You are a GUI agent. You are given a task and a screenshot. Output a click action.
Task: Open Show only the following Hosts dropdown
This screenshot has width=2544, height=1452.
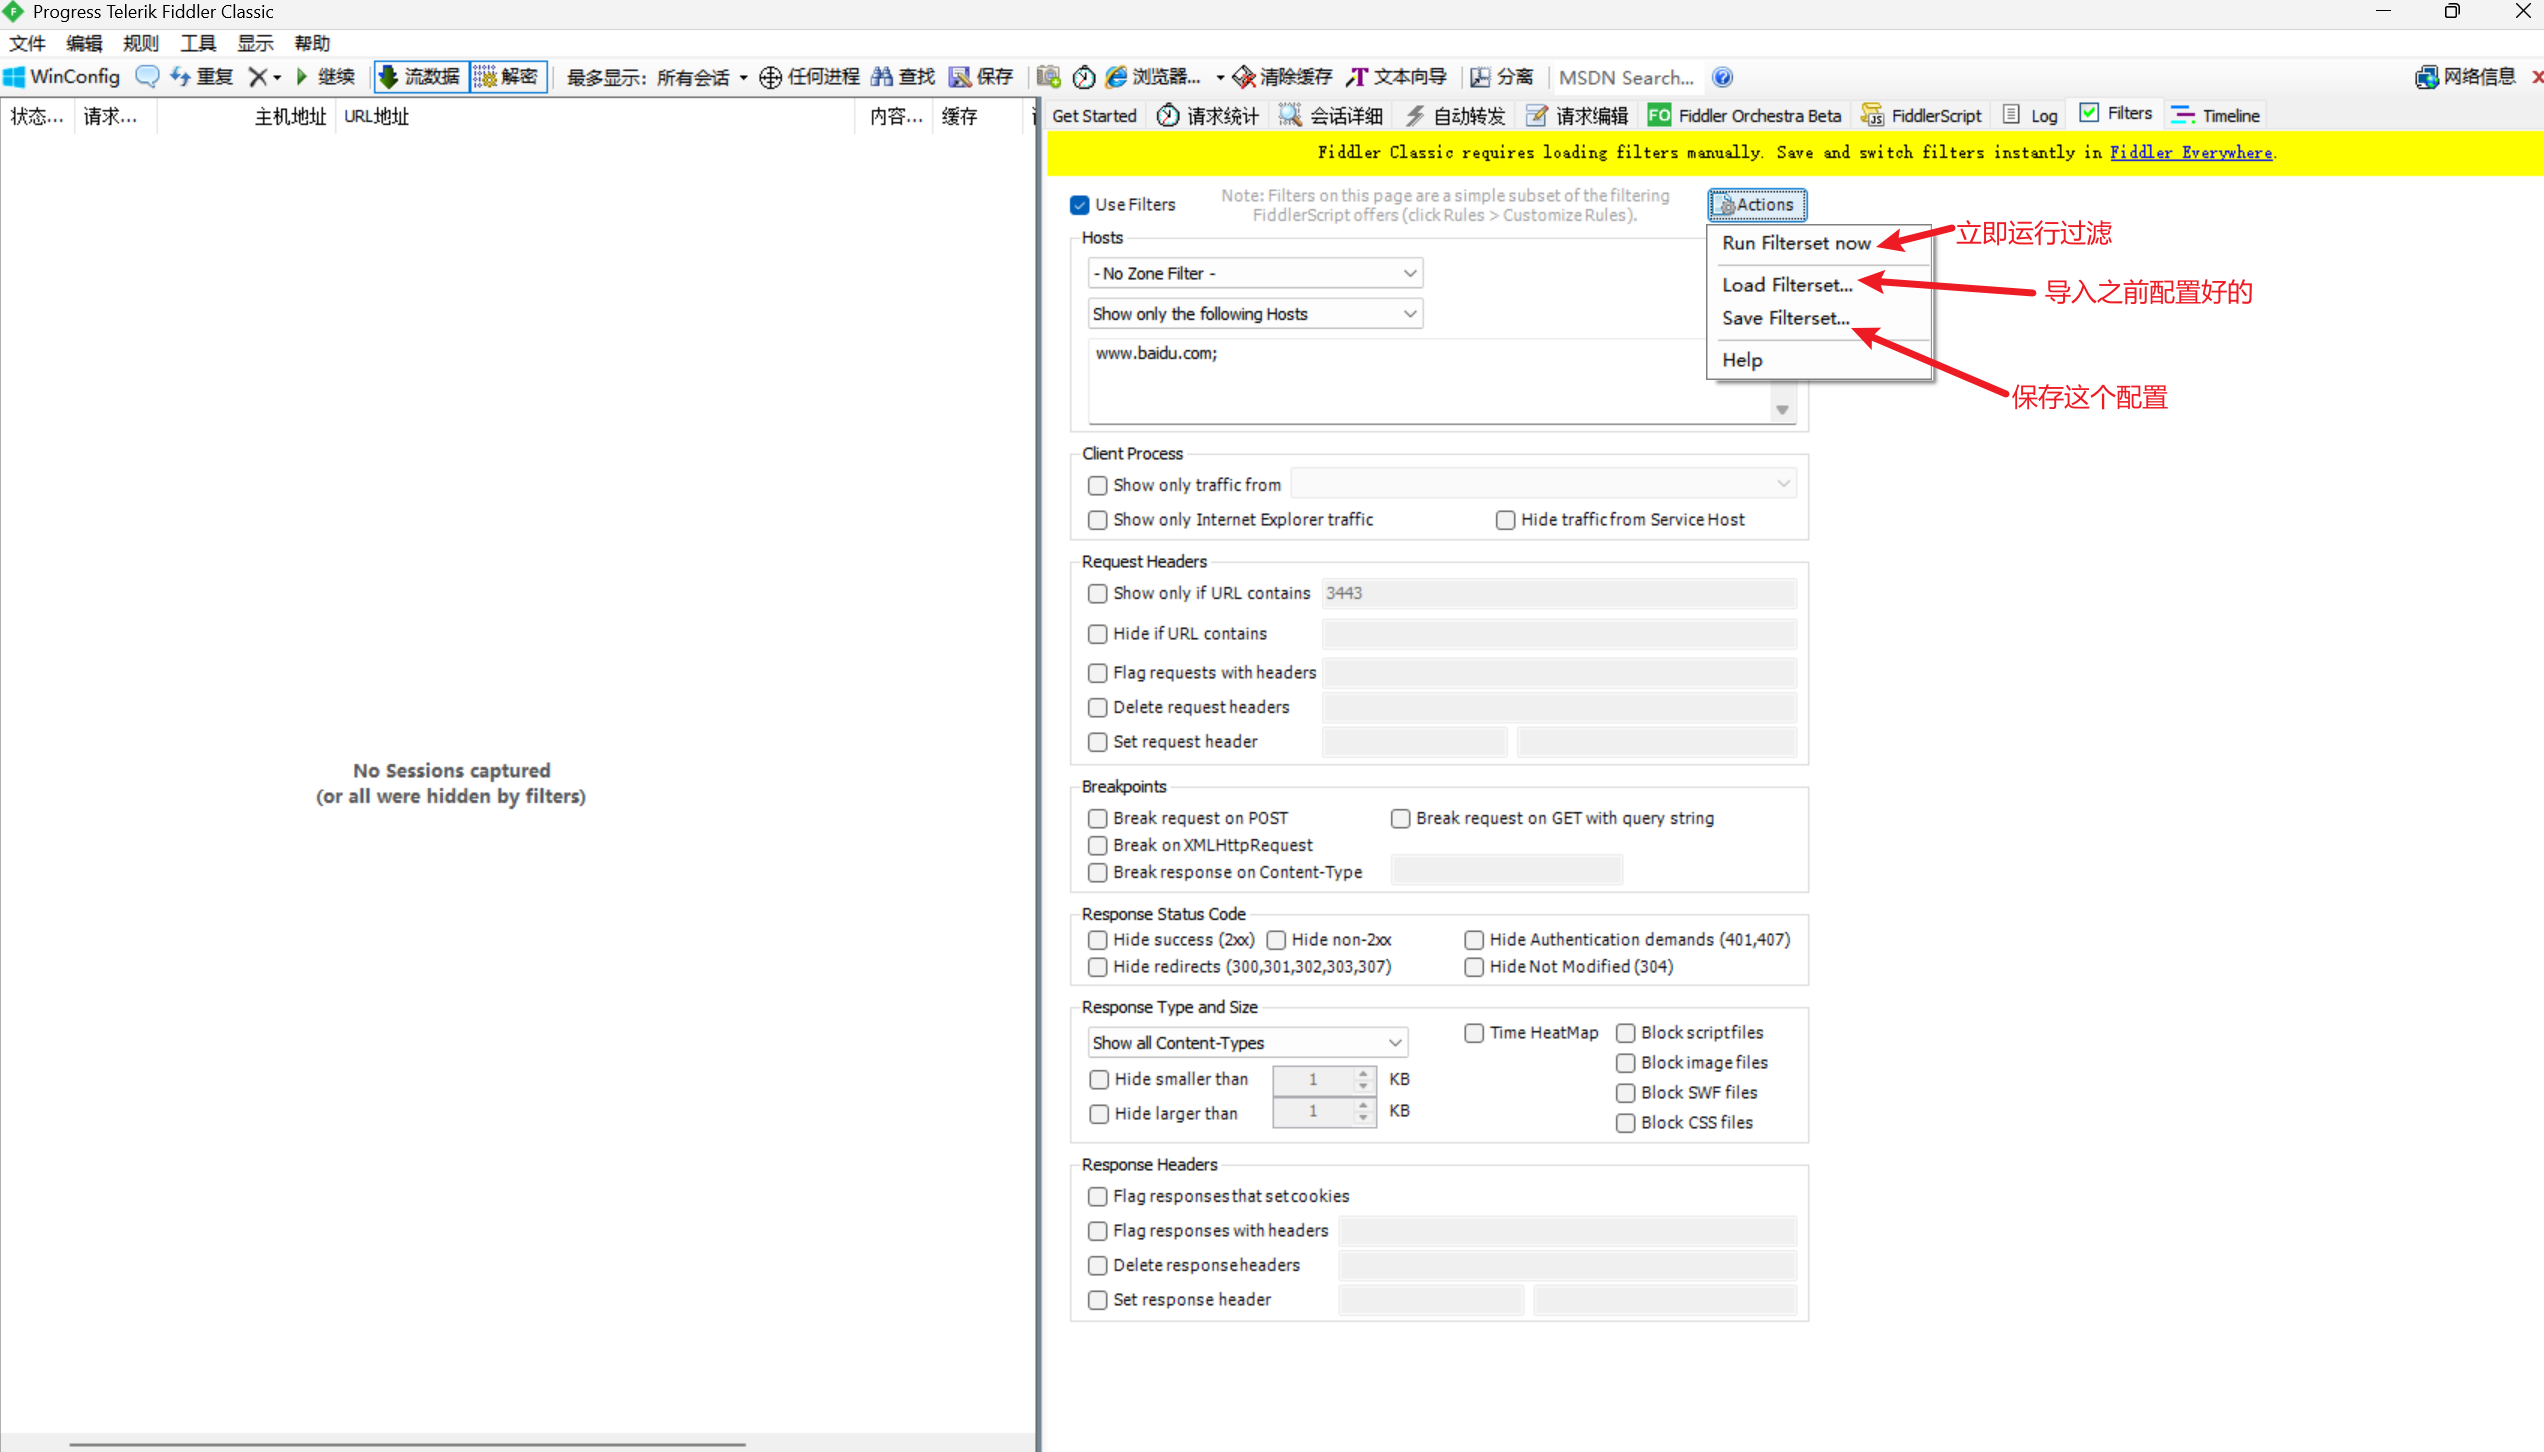pyautogui.click(x=1254, y=314)
